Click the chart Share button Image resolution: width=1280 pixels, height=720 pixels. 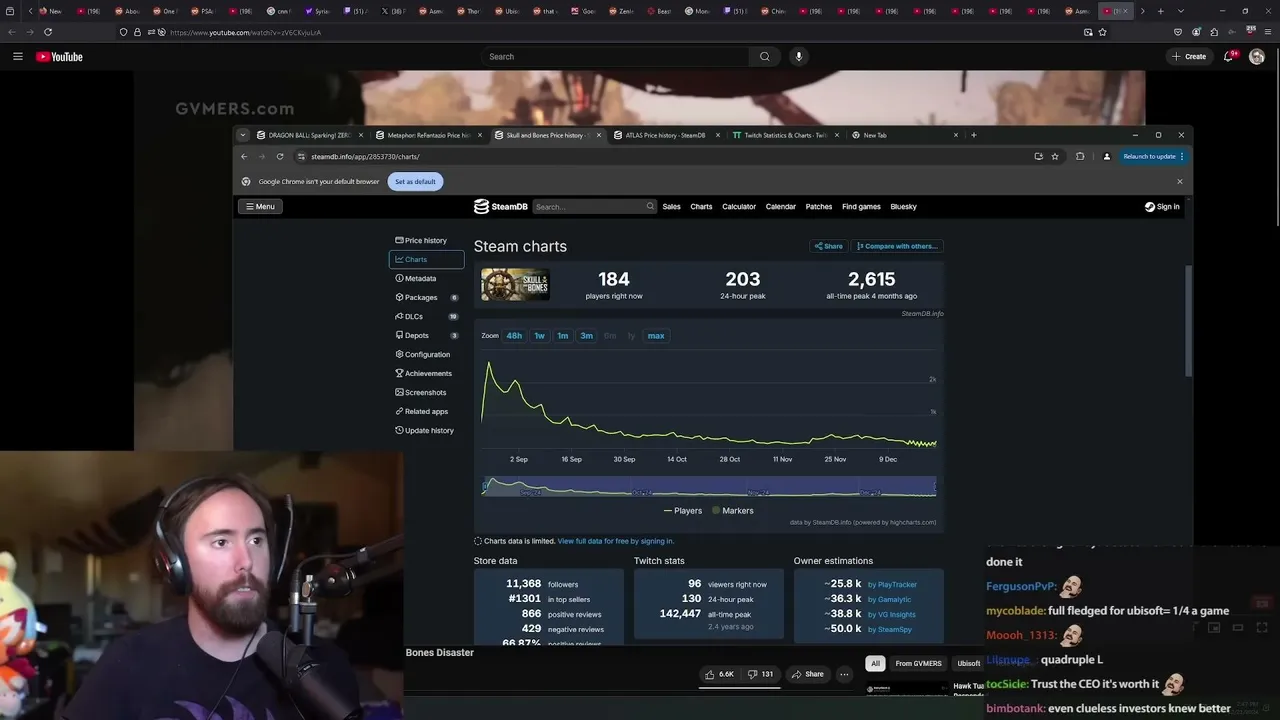coord(828,246)
